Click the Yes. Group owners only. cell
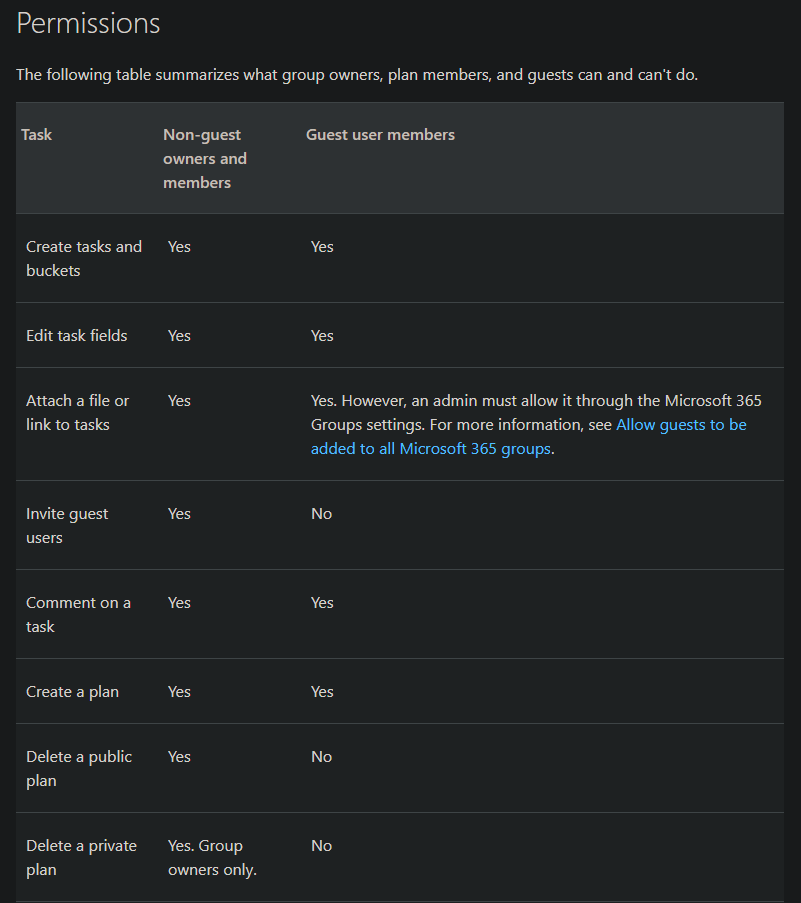 [x=212, y=857]
